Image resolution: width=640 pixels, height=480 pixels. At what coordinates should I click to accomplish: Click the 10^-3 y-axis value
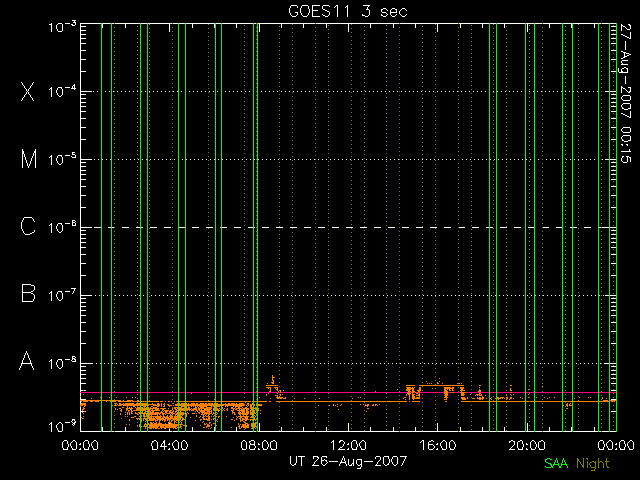[x=62, y=27]
